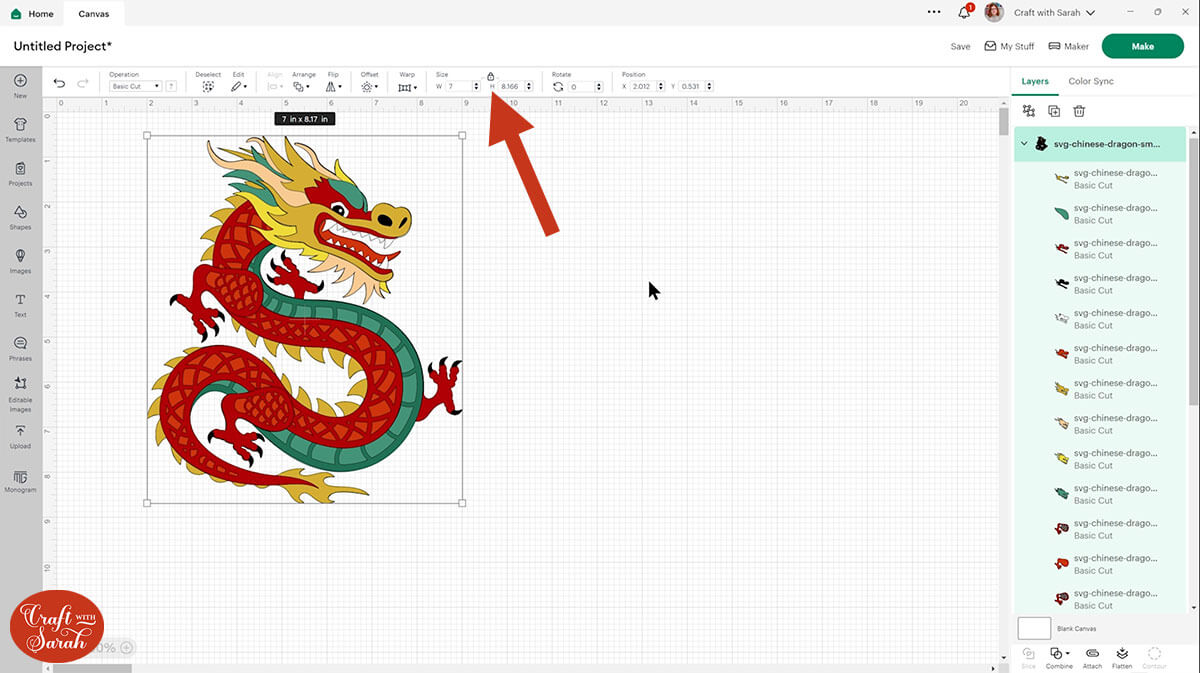The image size is (1200, 673).
Task: Open the Images library
Action: click(20, 261)
